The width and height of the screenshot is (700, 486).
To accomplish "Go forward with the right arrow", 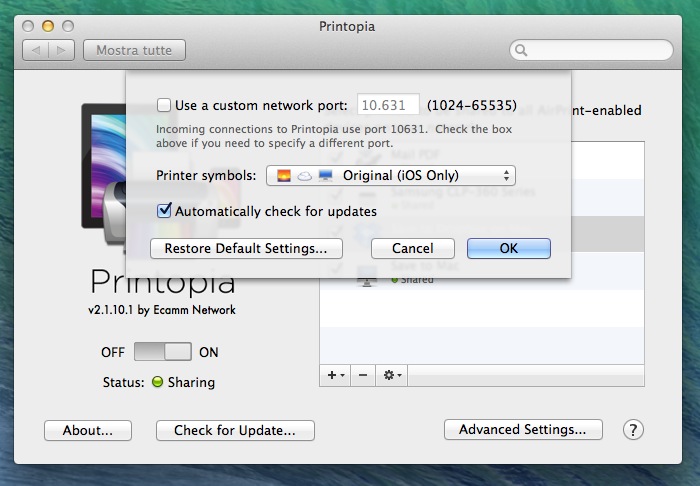I will pyautogui.click(x=62, y=50).
